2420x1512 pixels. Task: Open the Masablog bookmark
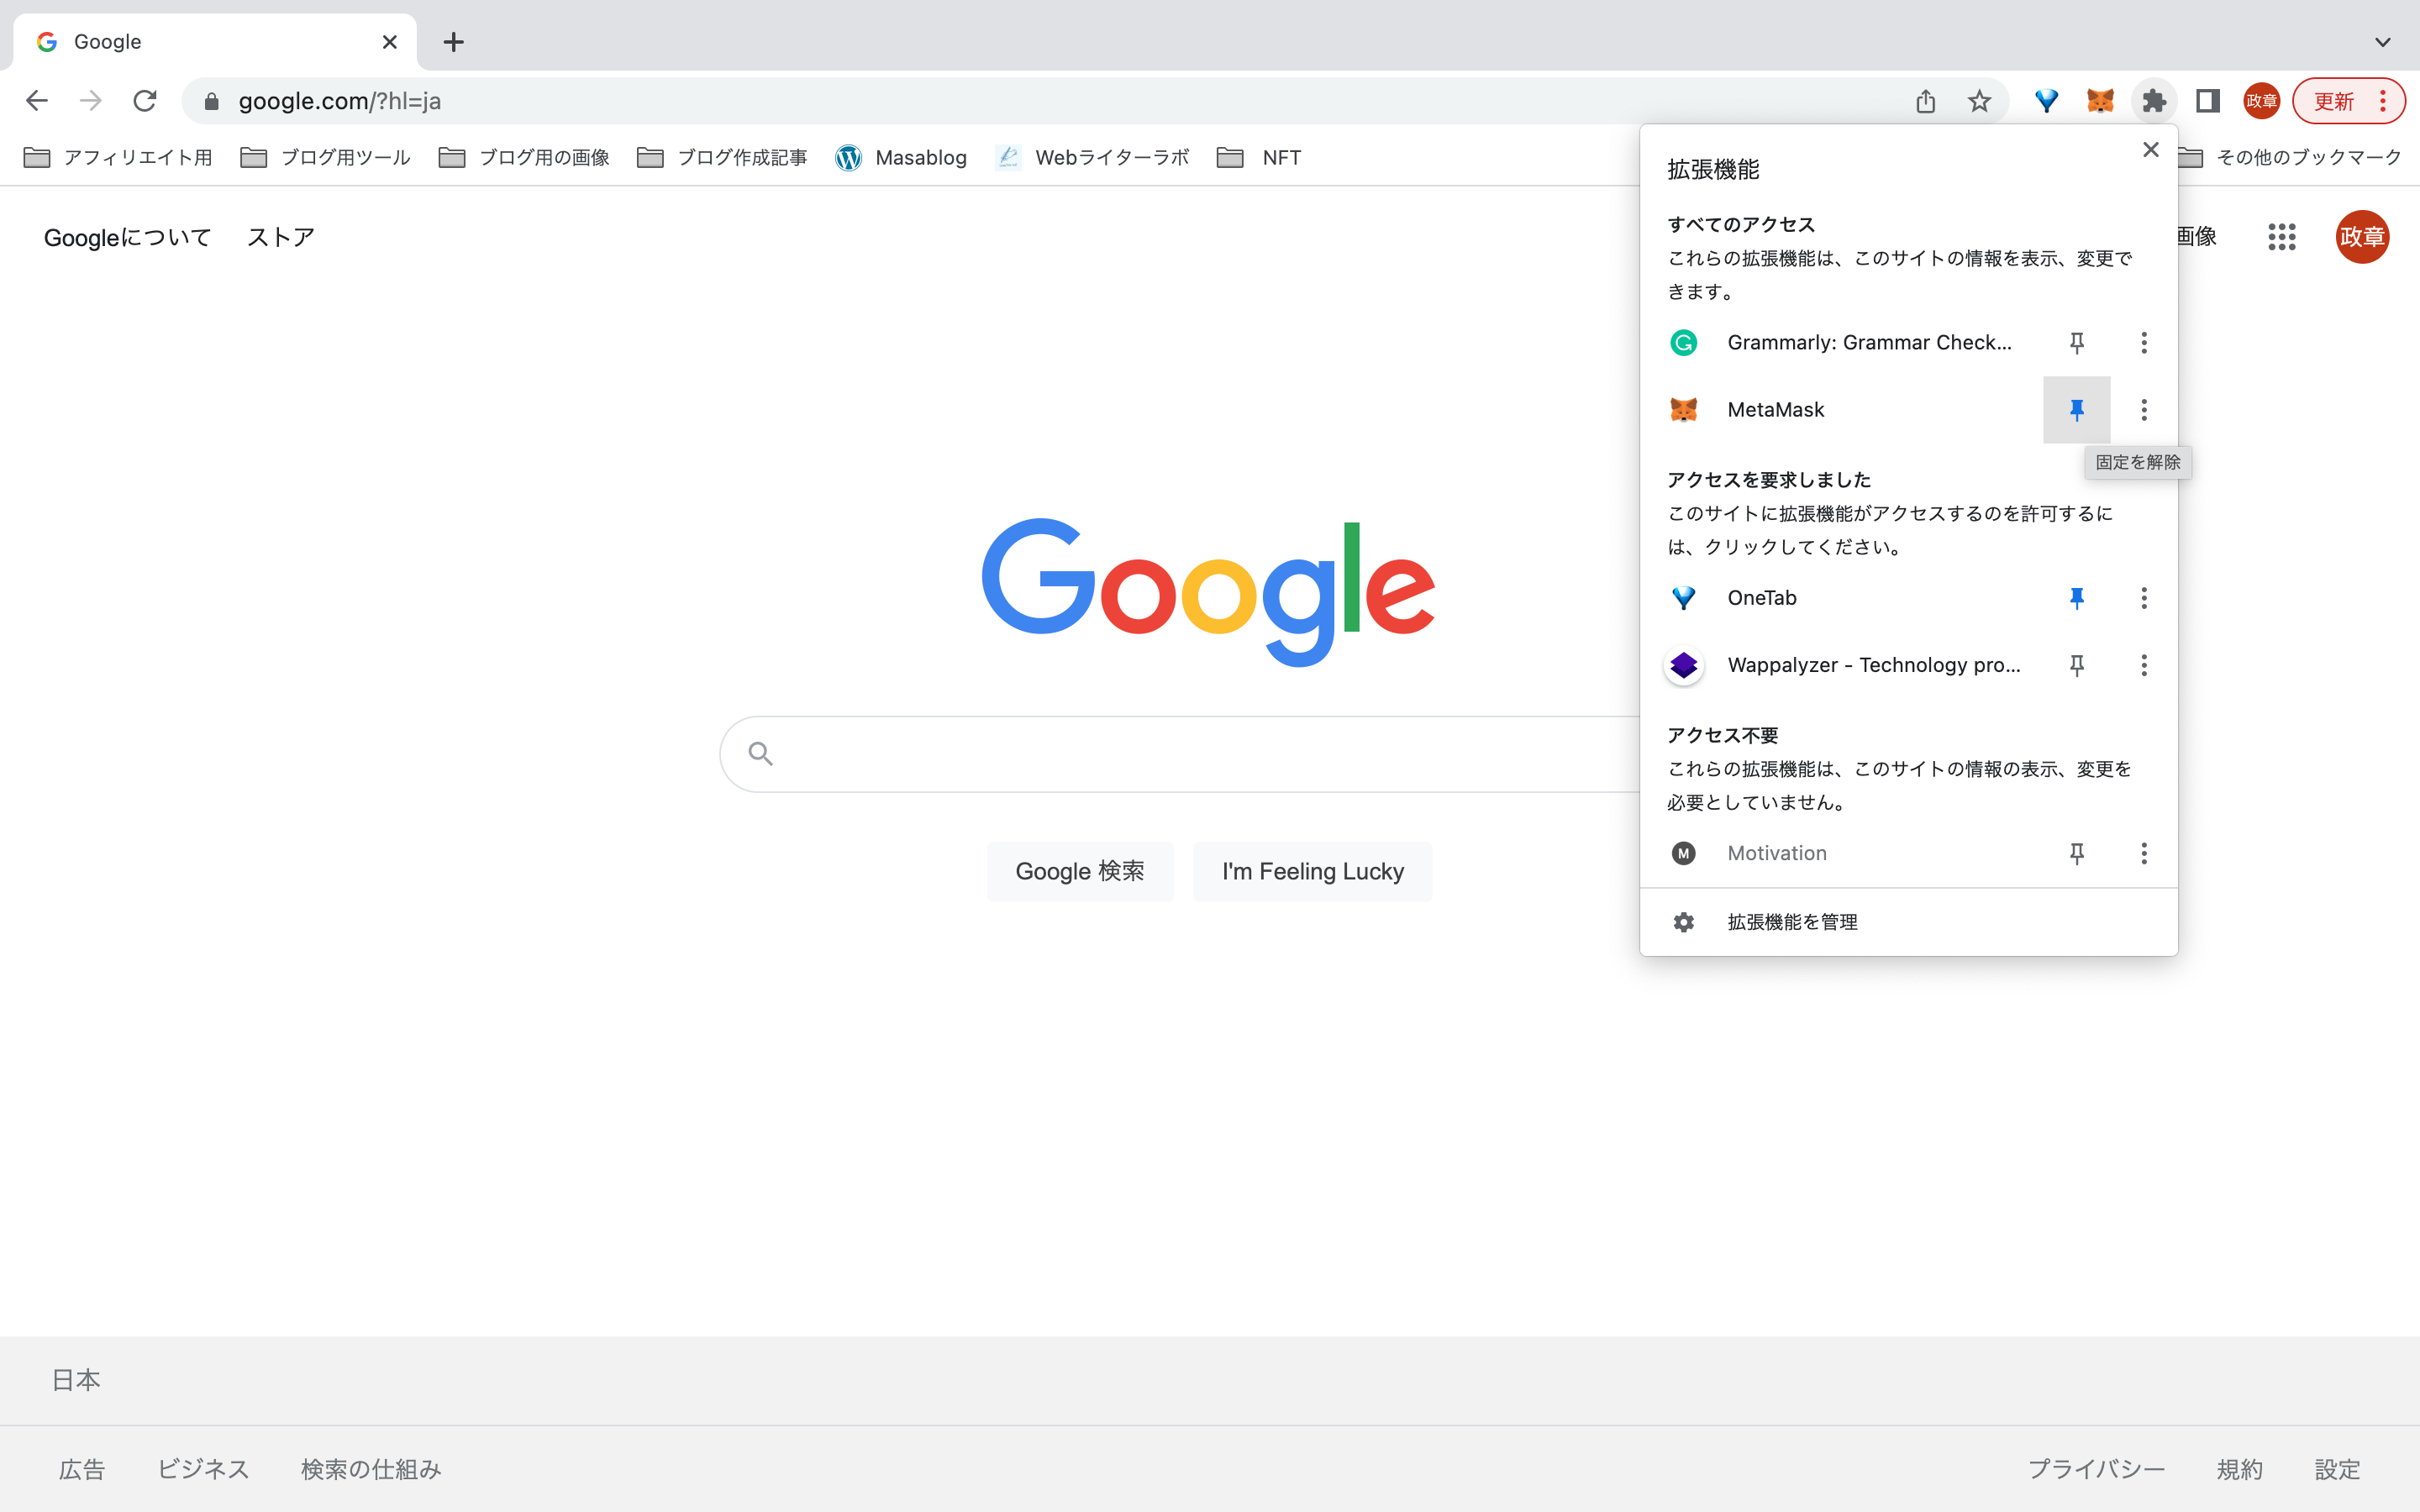pos(901,157)
